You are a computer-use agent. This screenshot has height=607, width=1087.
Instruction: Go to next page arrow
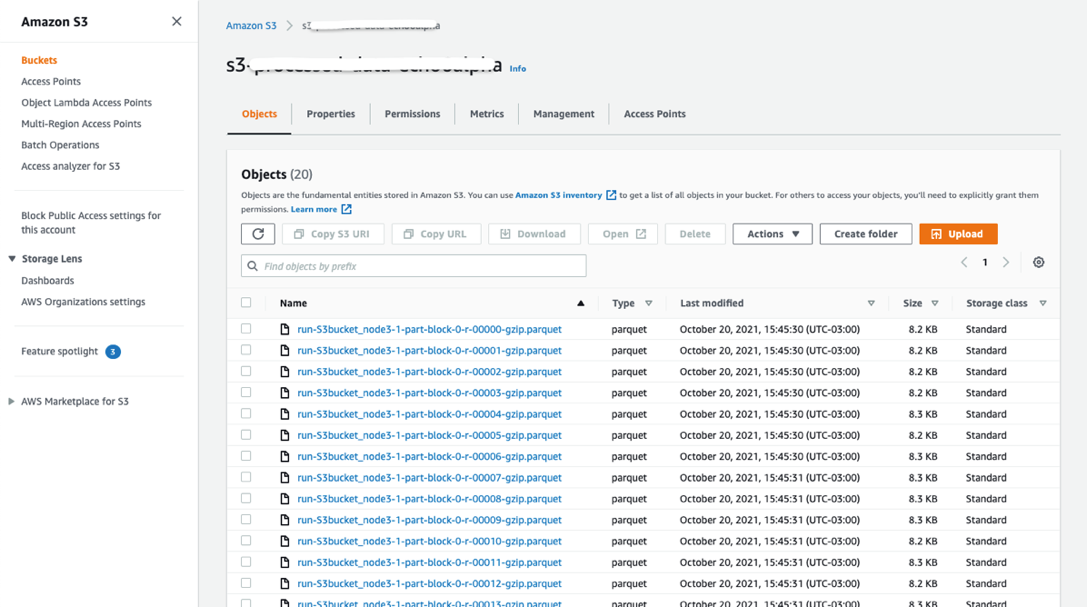[x=1006, y=262]
